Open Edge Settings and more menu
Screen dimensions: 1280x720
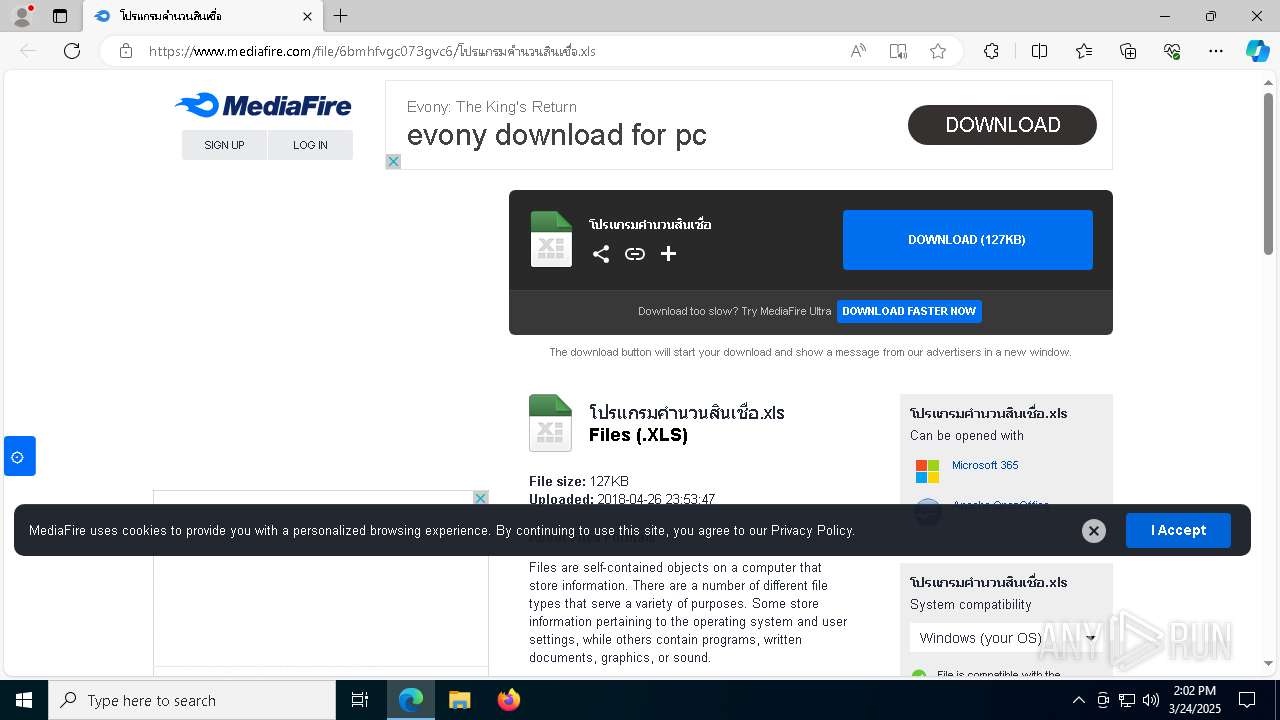pos(1216,51)
